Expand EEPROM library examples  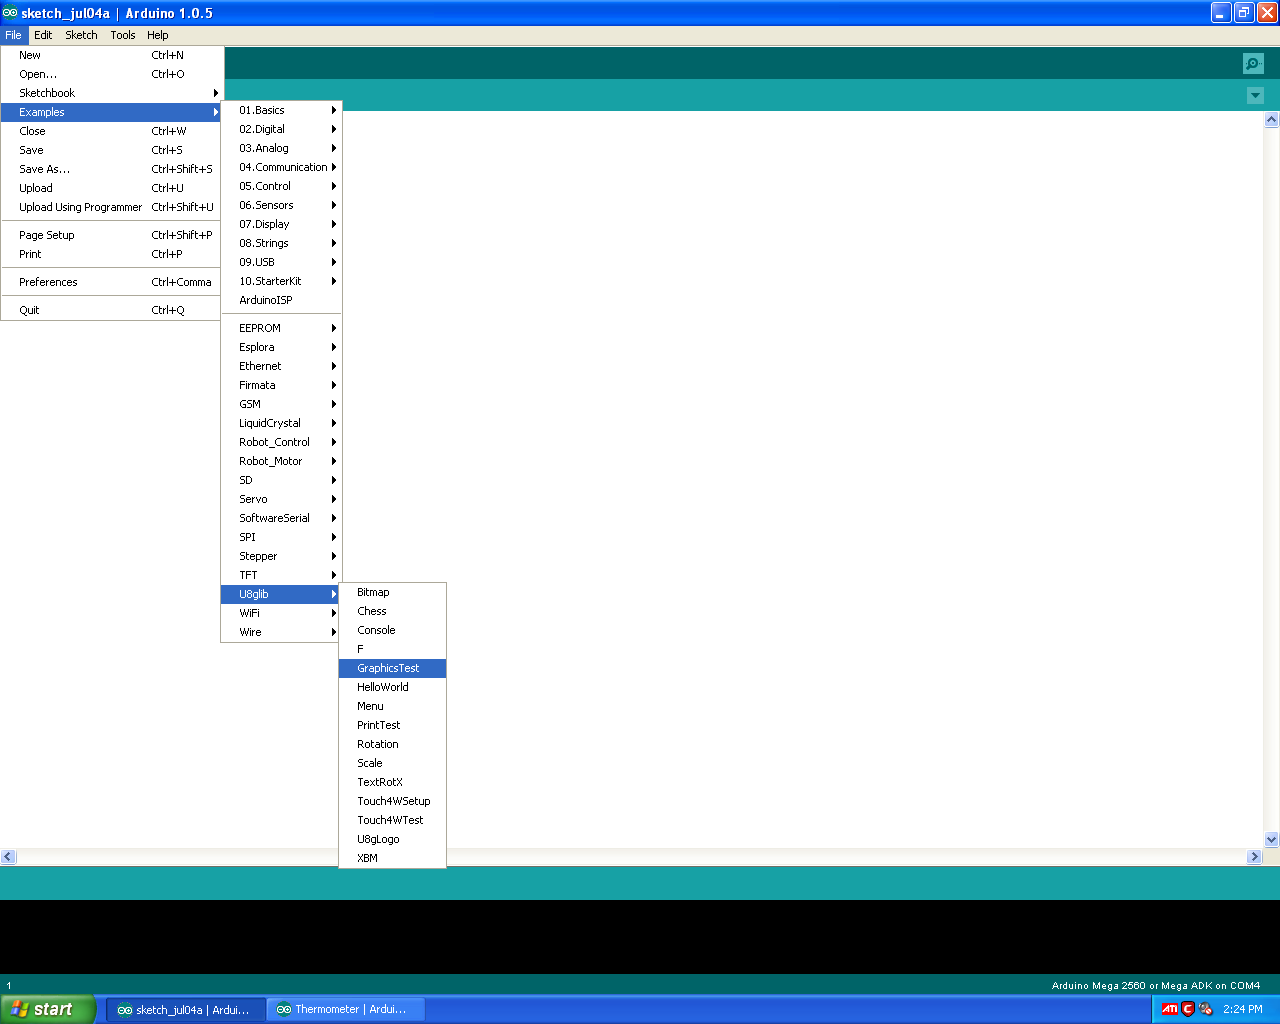[281, 328]
